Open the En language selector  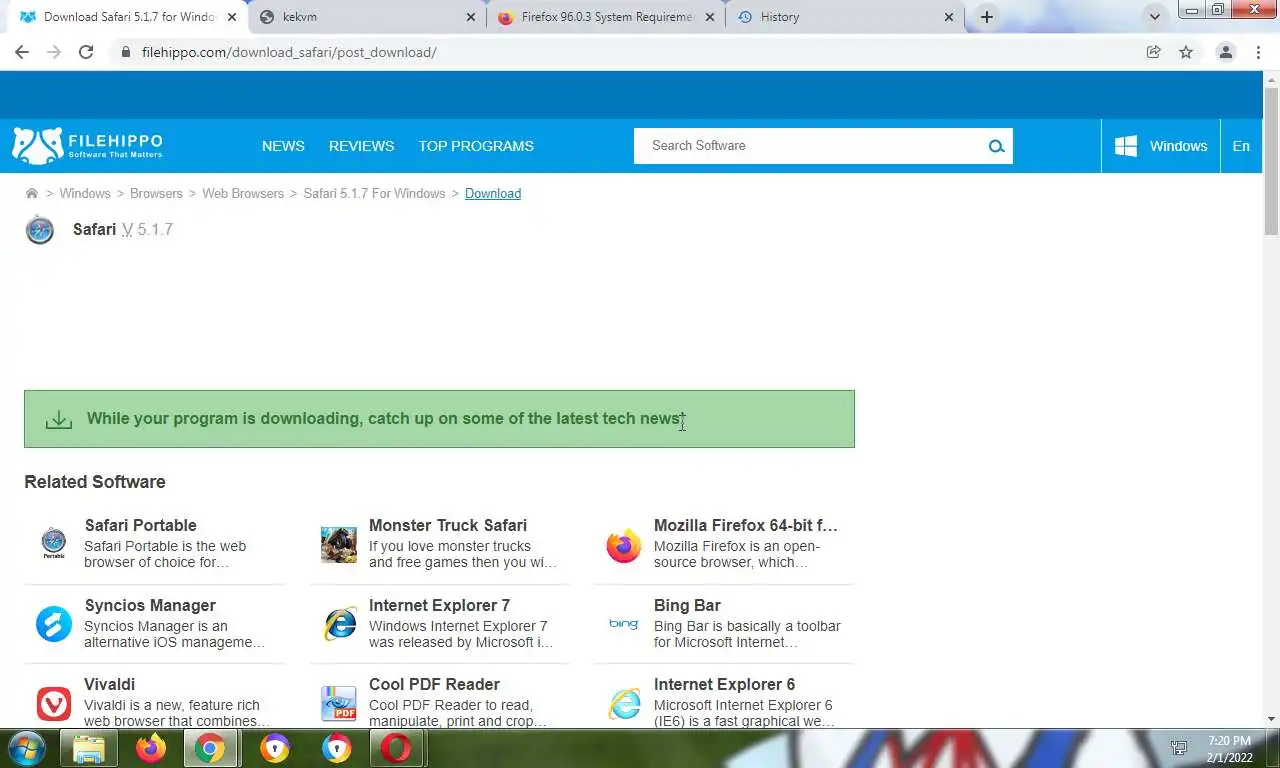pyautogui.click(x=1241, y=146)
